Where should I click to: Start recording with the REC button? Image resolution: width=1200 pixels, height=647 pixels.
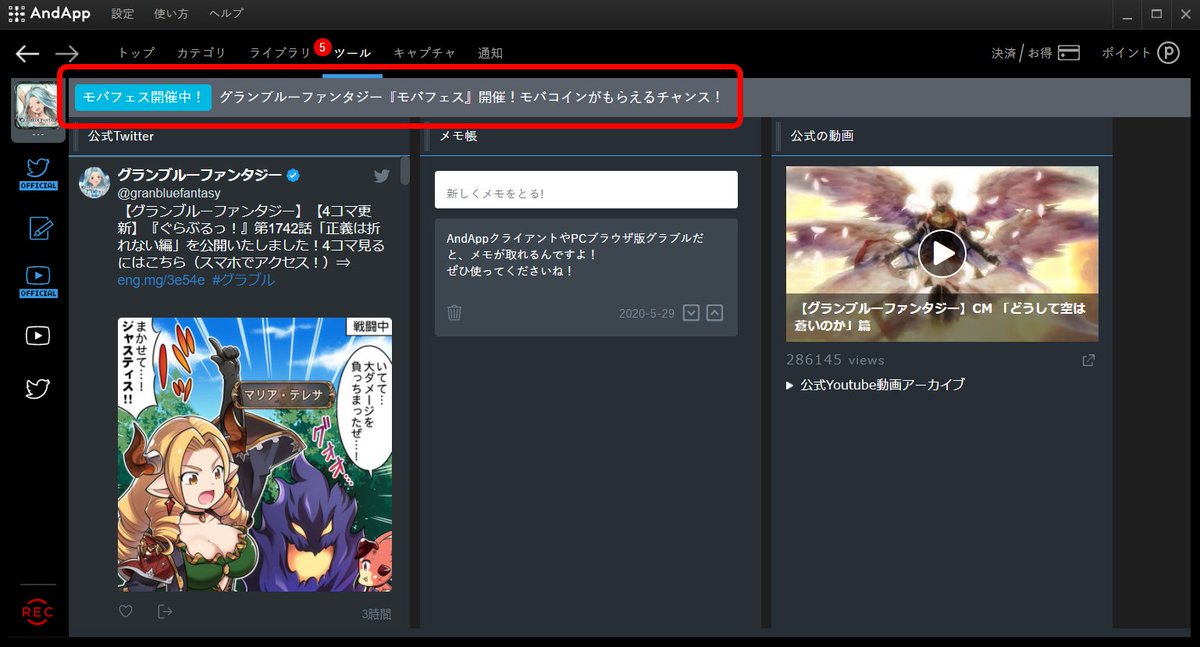[38, 611]
